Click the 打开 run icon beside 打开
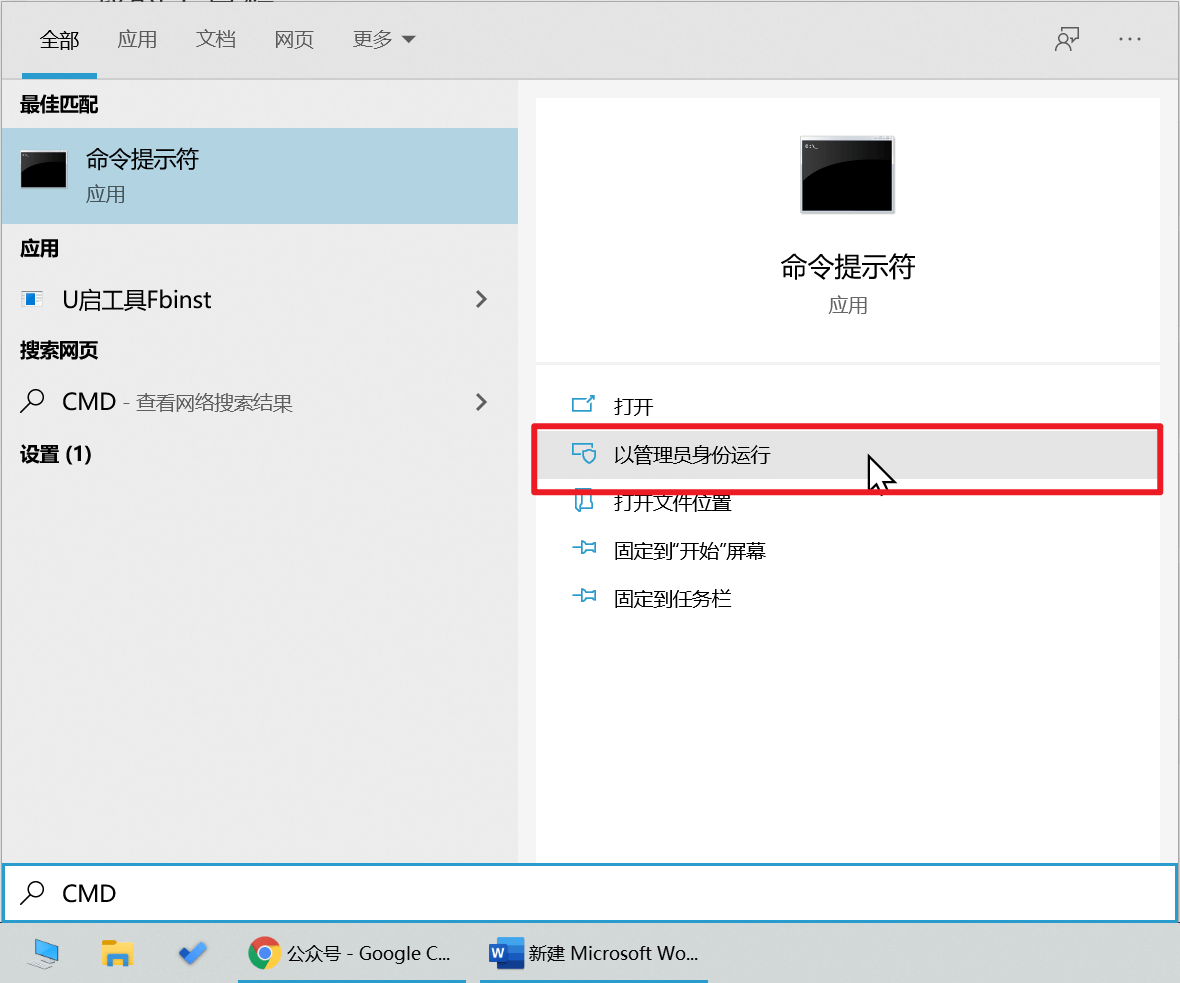Screen dimensions: 1180x983 point(584,406)
